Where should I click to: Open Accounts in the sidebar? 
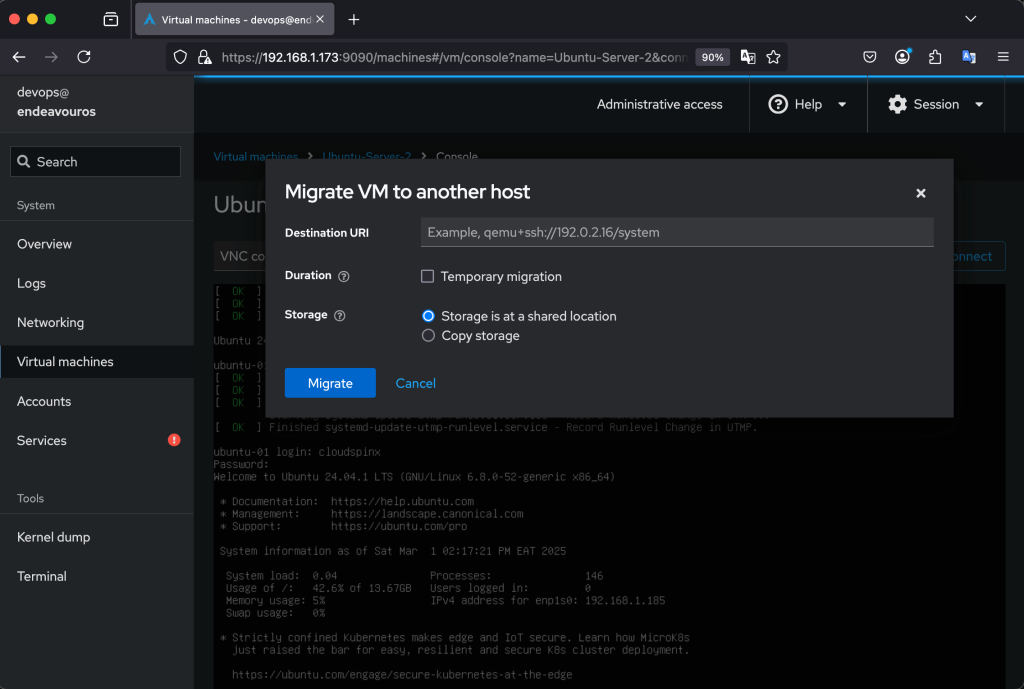pyautogui.click(x=97, y=402)
